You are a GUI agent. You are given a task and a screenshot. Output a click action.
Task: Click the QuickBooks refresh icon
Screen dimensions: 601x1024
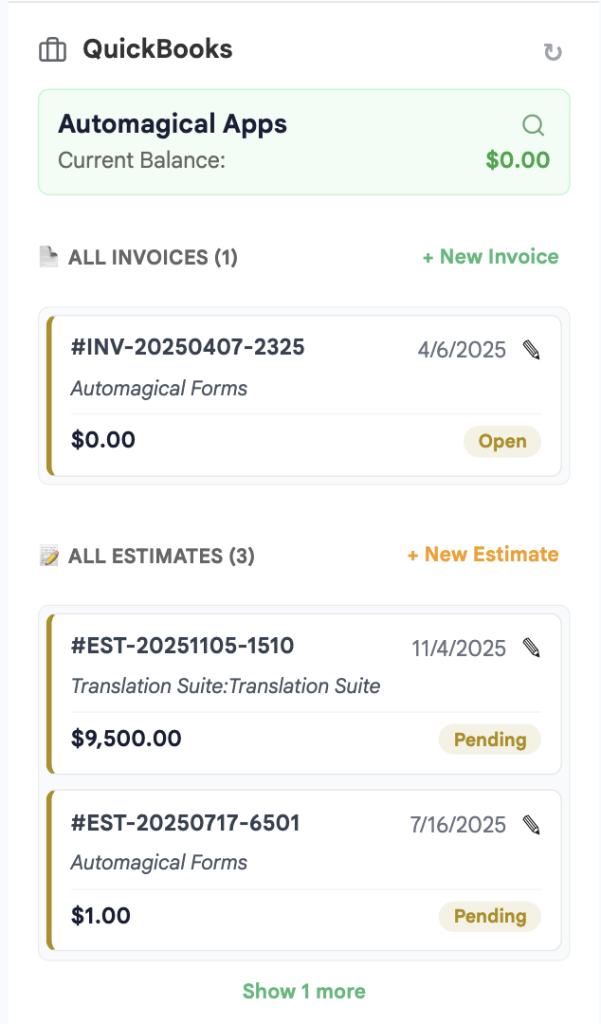click(552, 52)
